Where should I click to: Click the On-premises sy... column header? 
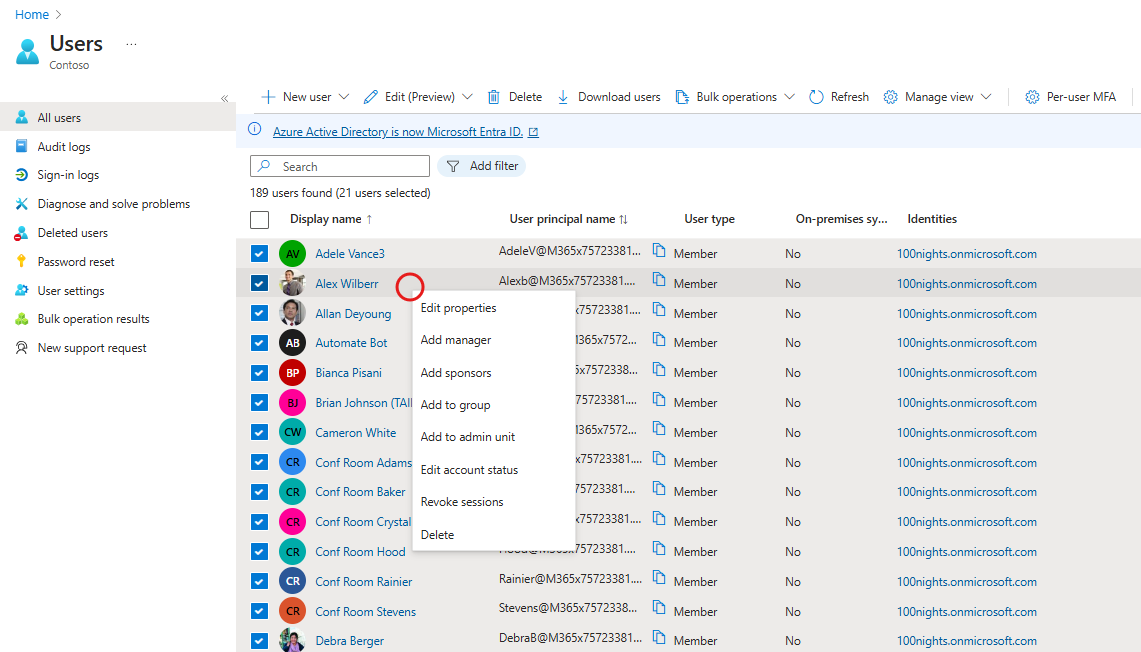pyautogui.click(x=841, y=219)
